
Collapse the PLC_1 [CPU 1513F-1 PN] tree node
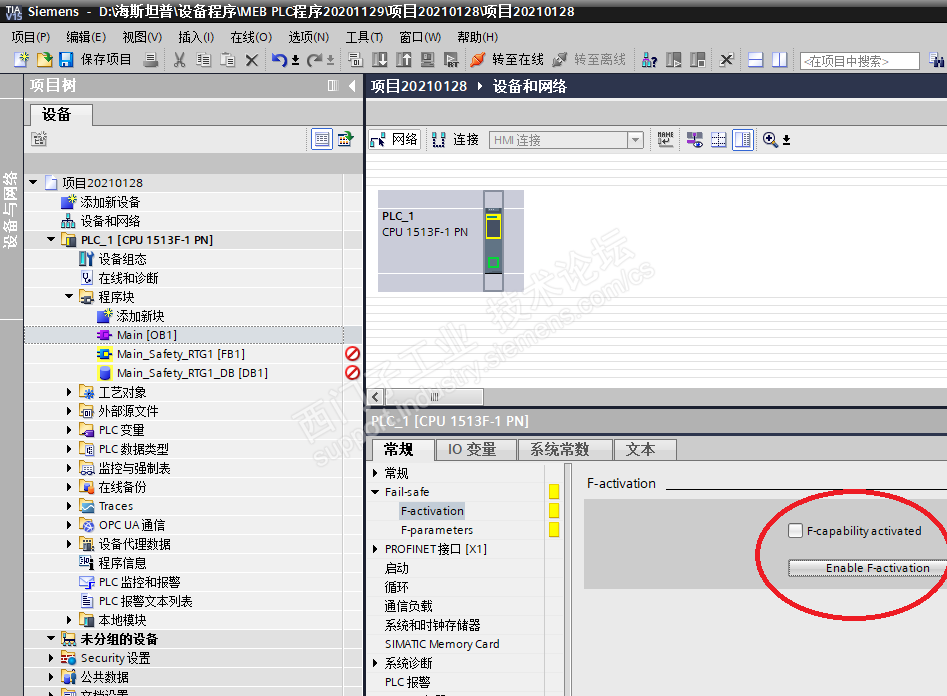click(51, 240)
